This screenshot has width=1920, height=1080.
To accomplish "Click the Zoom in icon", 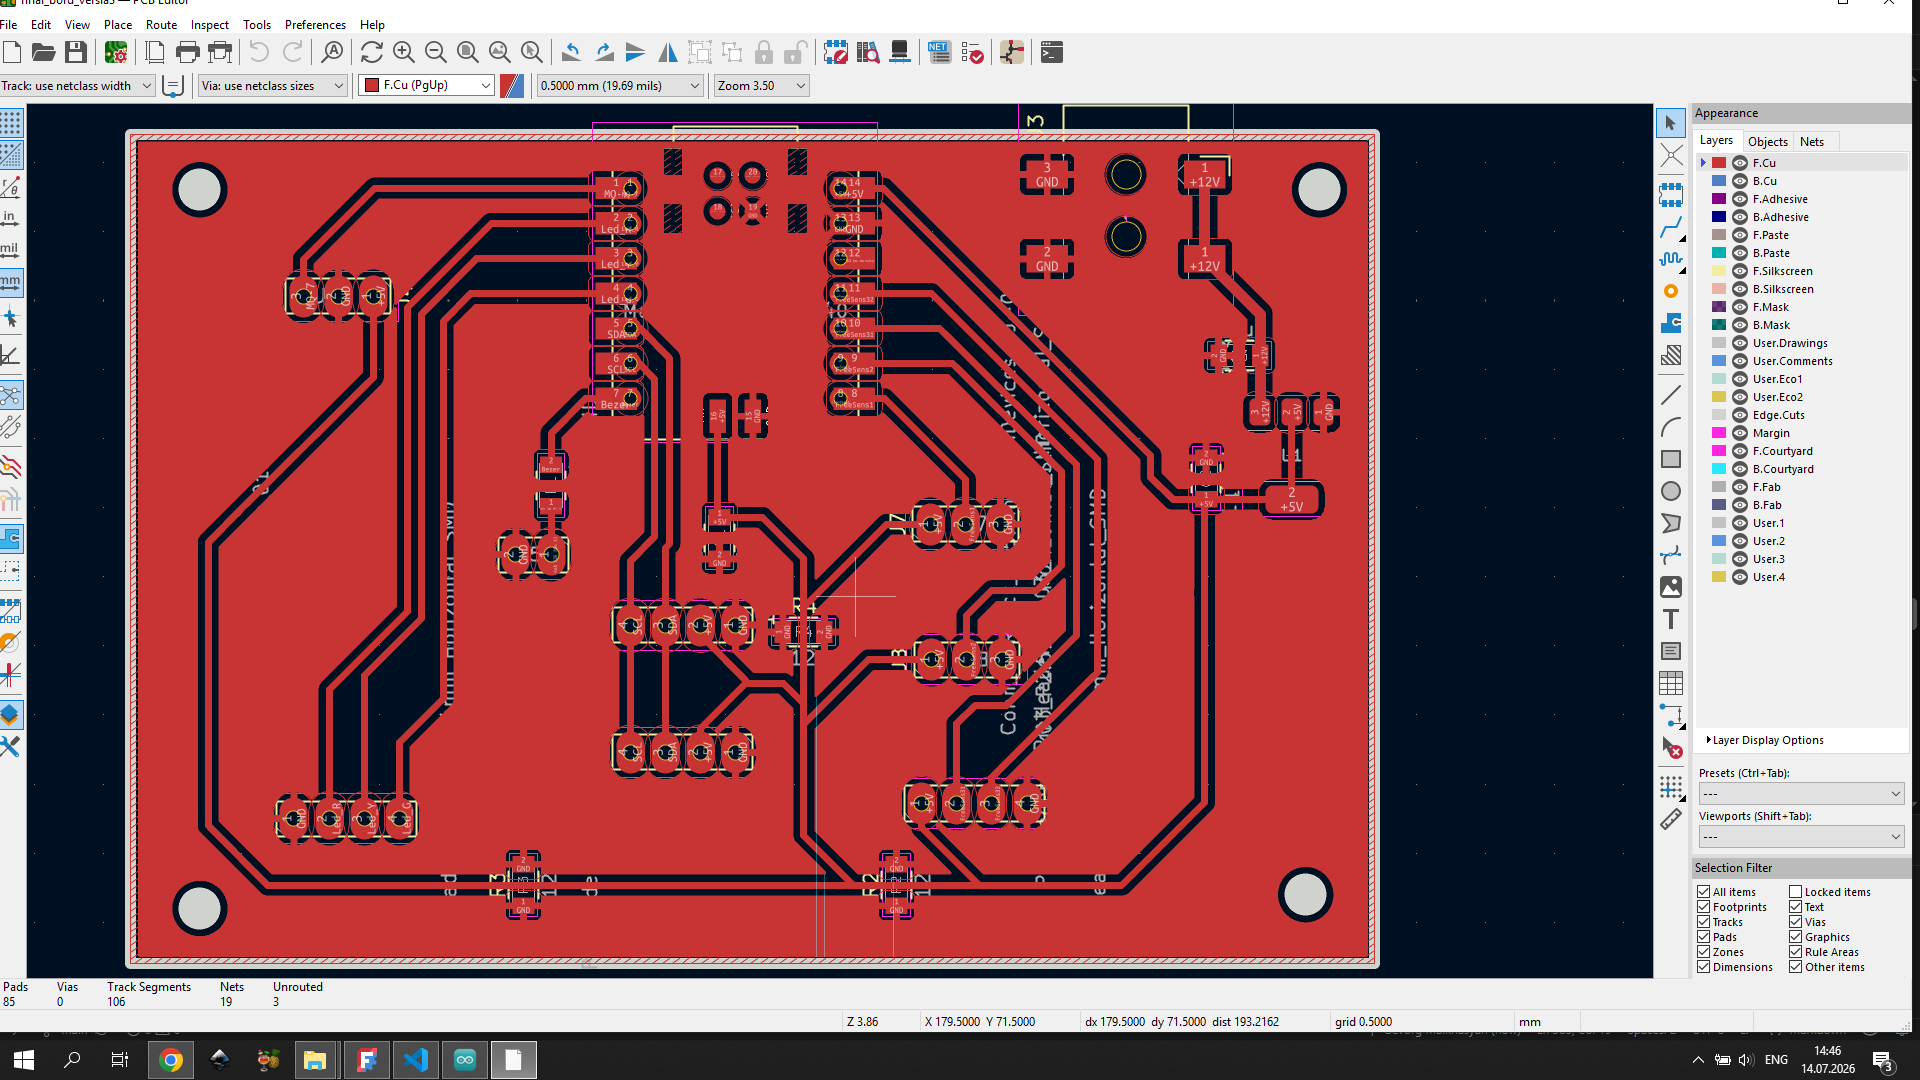I will [404, 53].
